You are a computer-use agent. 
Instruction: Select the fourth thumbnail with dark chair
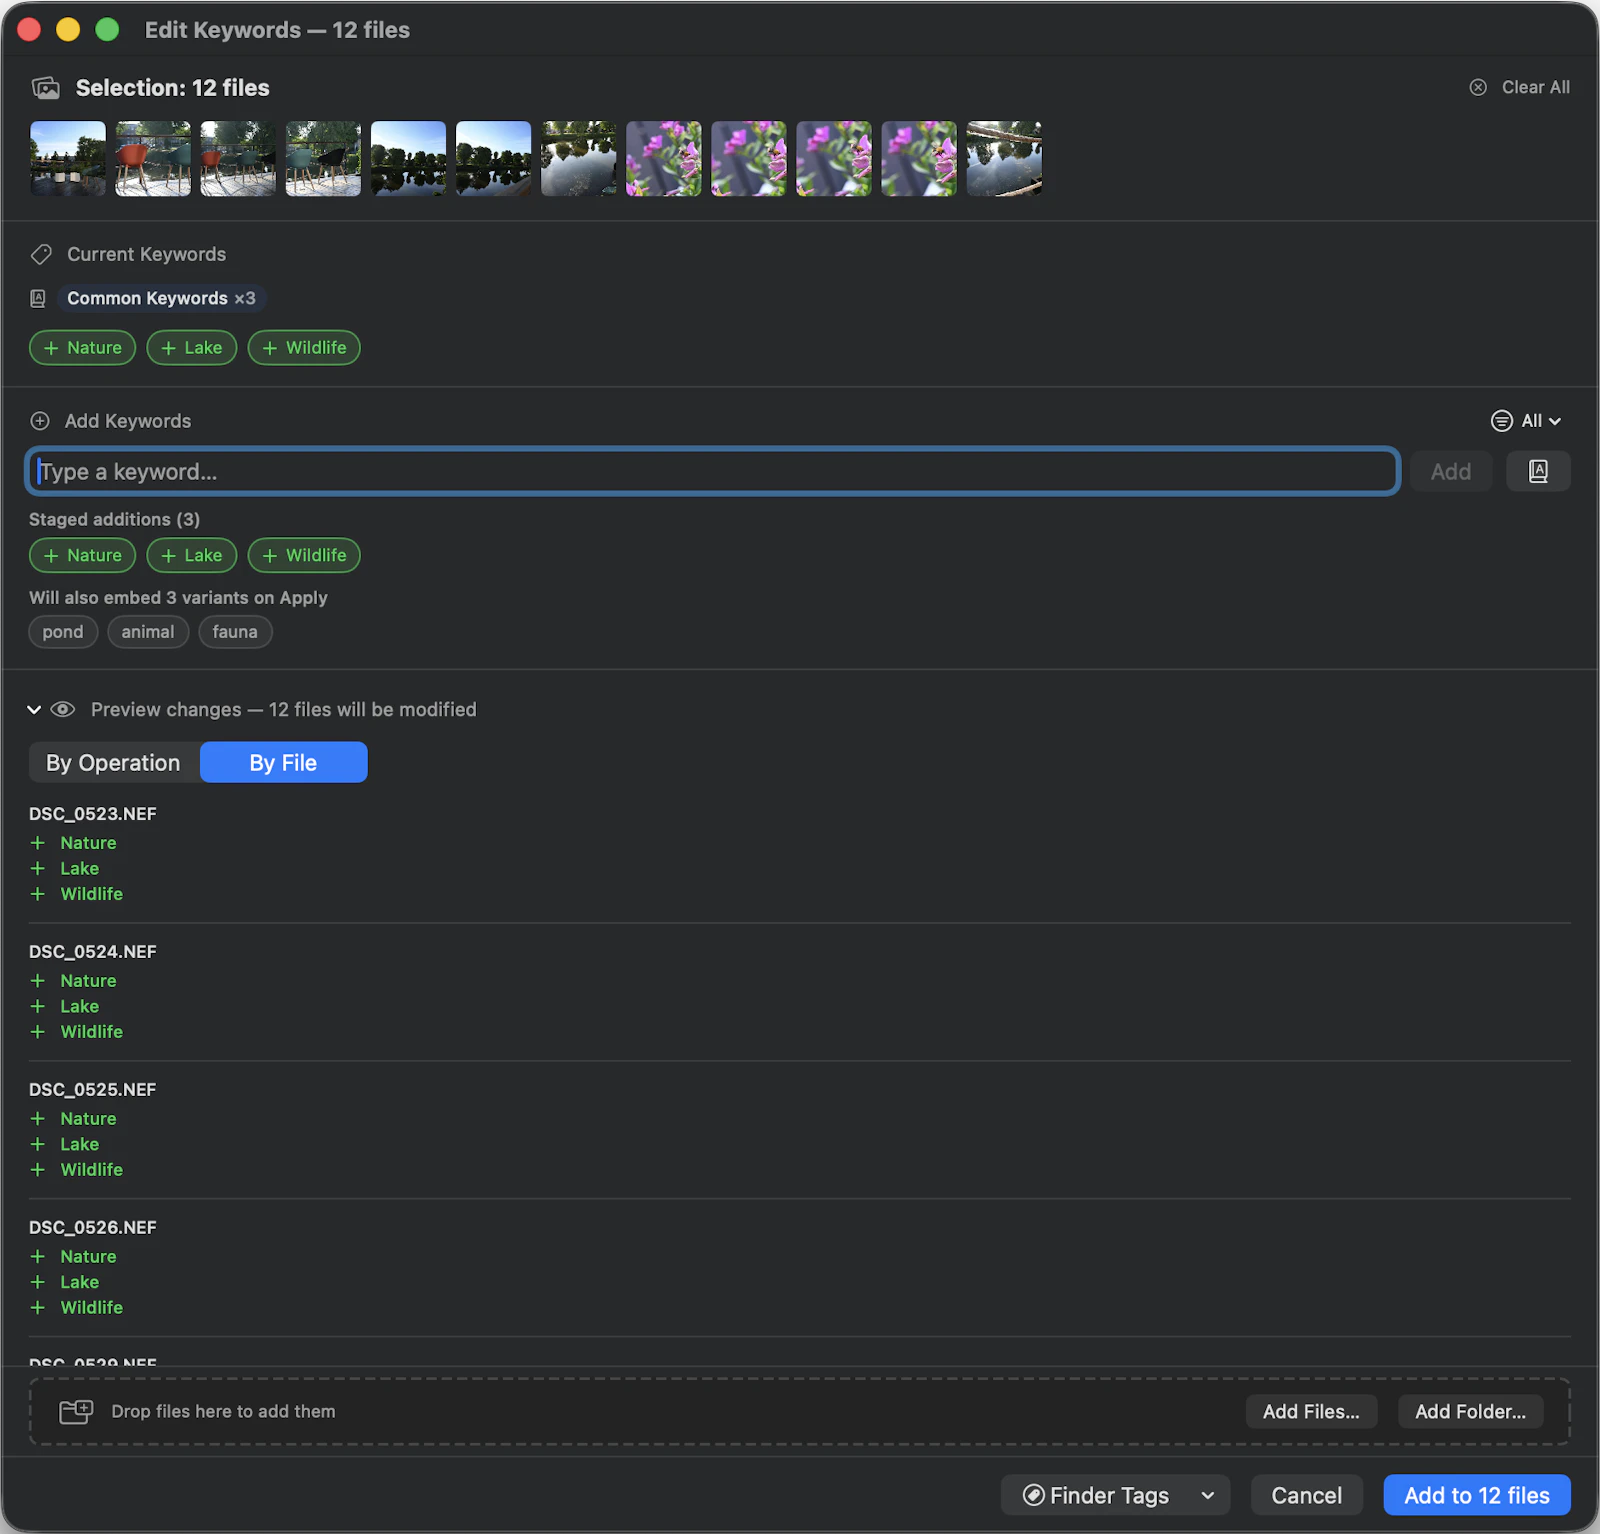pyautogui.click(x=323, y=158)
